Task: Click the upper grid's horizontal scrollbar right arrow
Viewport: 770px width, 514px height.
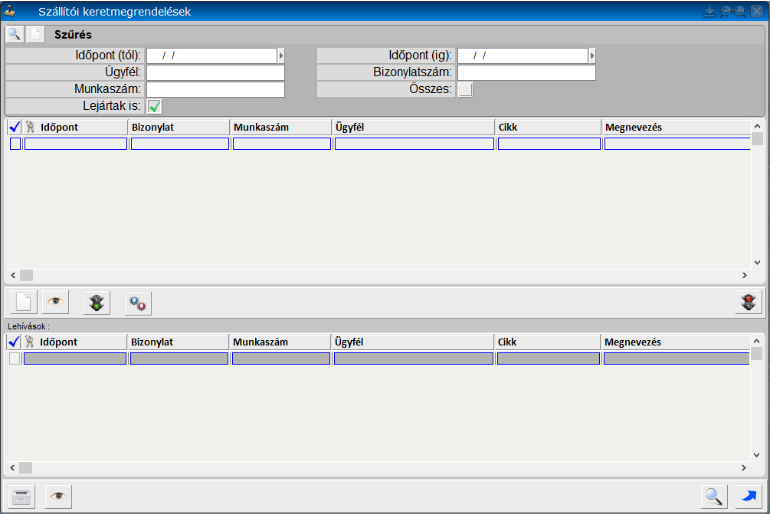Action: pyautogui.click(x=744, y=274)
